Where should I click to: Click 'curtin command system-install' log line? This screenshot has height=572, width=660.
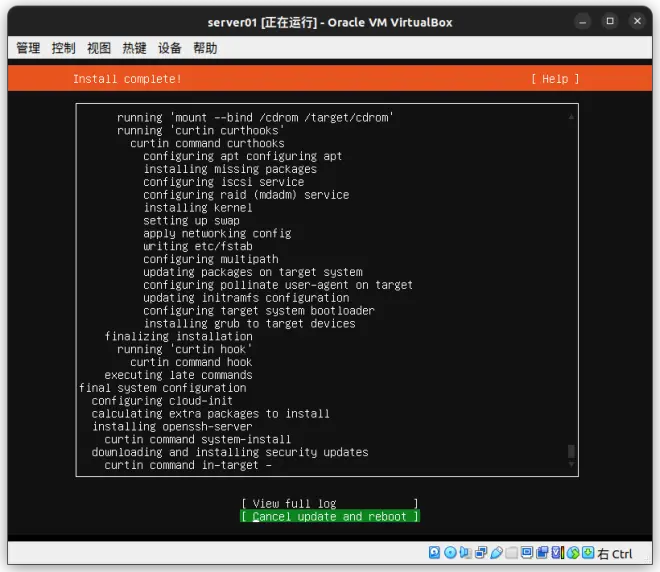click(198, 439)
